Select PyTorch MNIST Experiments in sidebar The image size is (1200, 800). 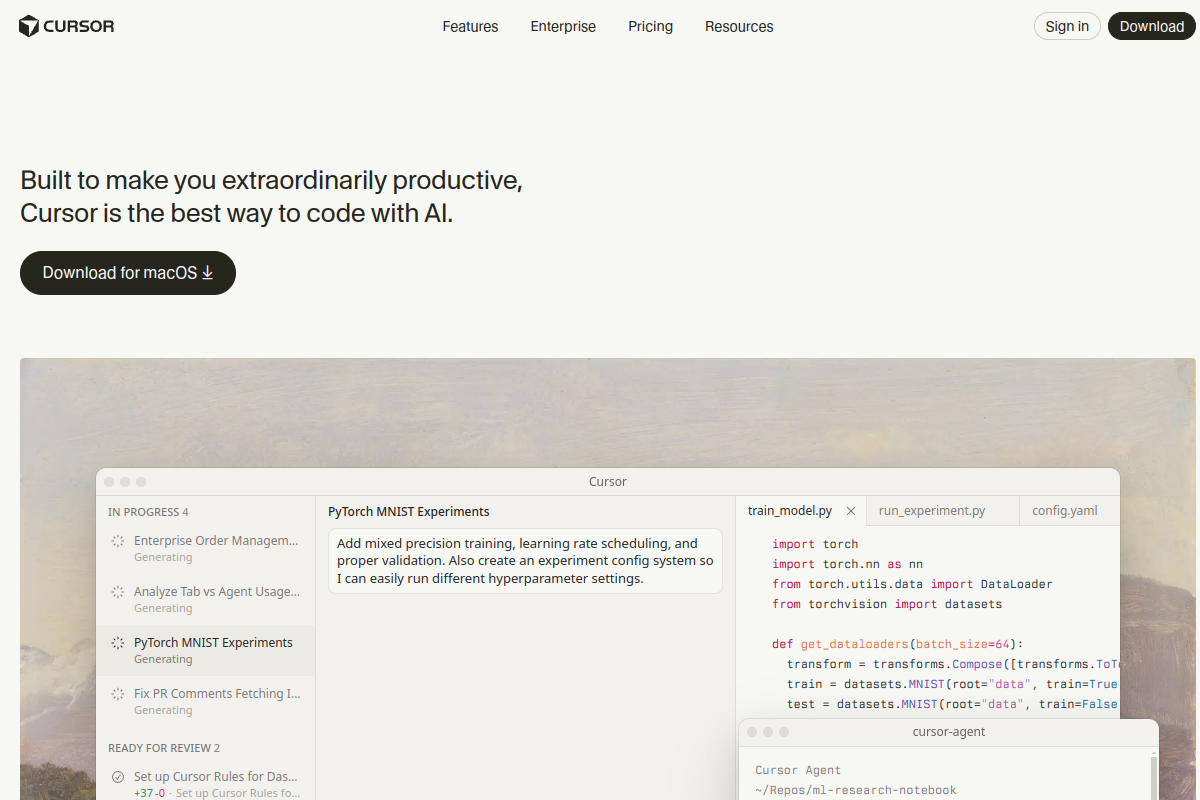click(206, 651)
